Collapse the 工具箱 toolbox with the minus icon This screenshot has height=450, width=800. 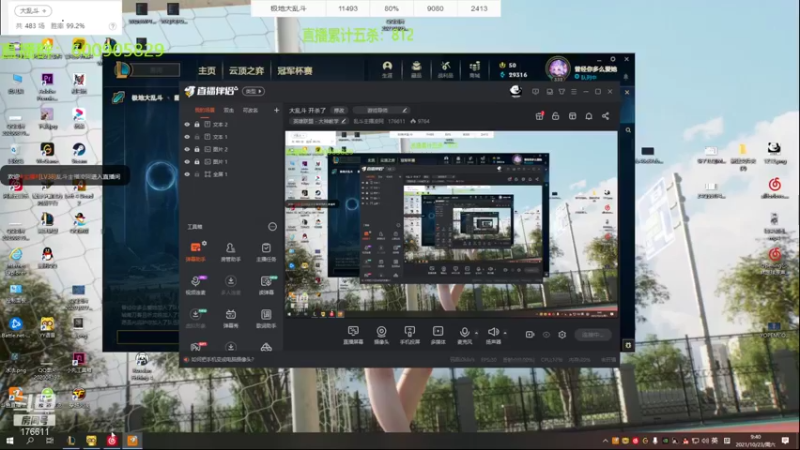pyautogui.click(x=272, y=227)
